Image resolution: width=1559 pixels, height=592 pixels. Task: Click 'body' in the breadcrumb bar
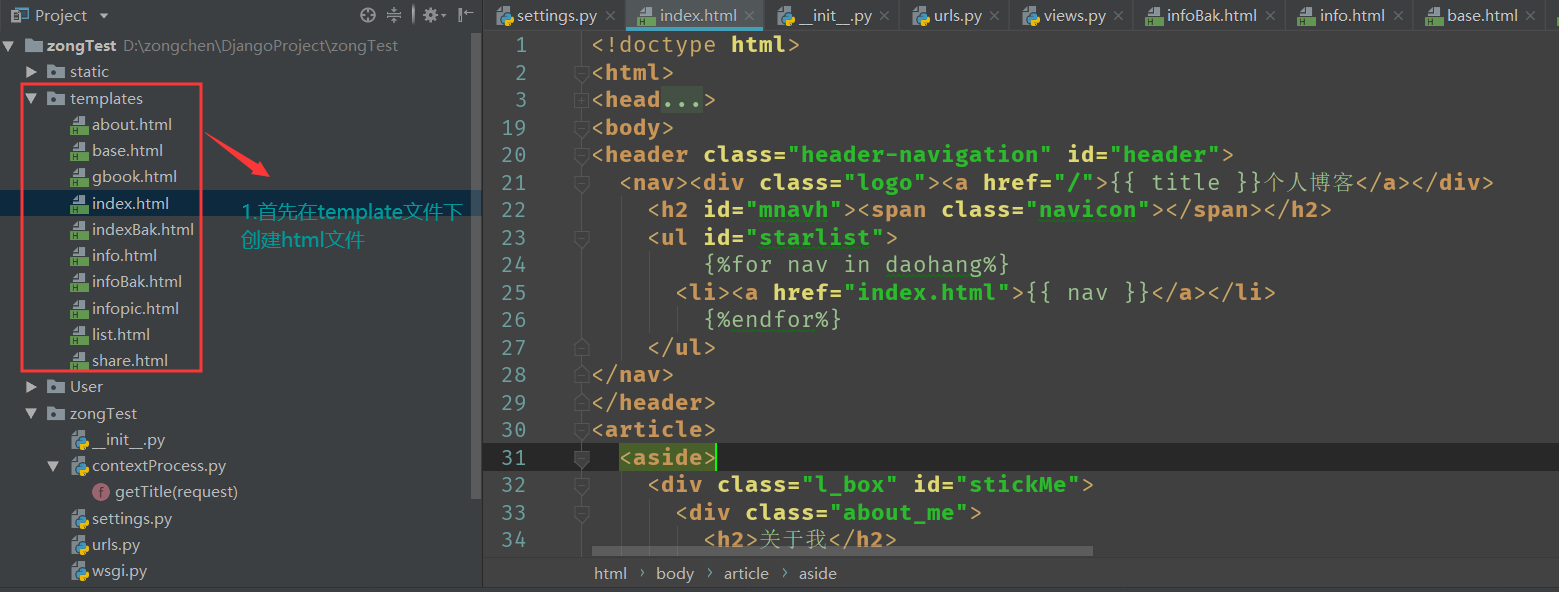point(675,574)
